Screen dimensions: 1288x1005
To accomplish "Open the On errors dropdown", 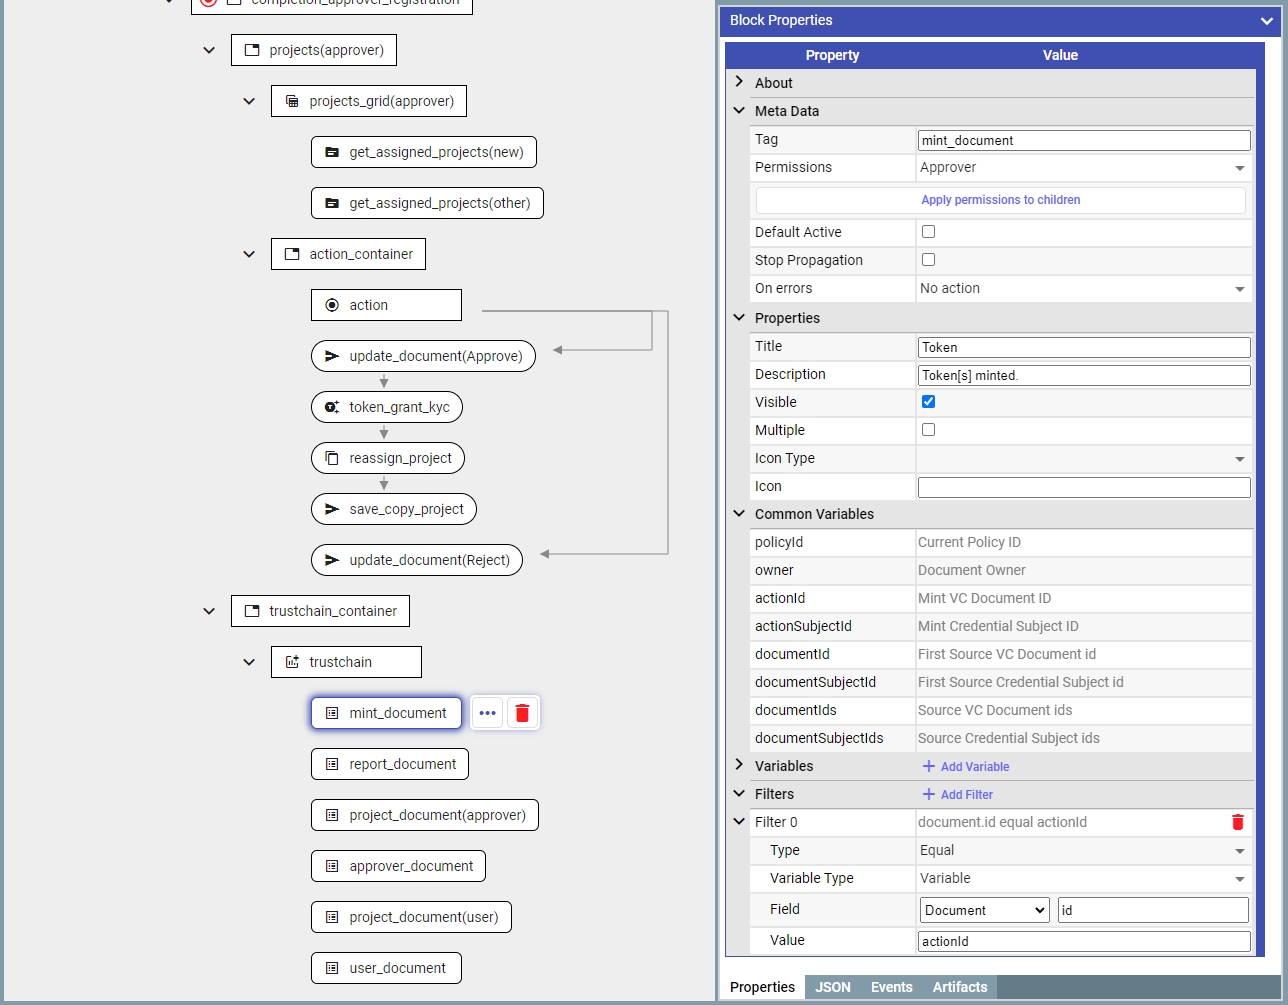I will coord(1083,288).
